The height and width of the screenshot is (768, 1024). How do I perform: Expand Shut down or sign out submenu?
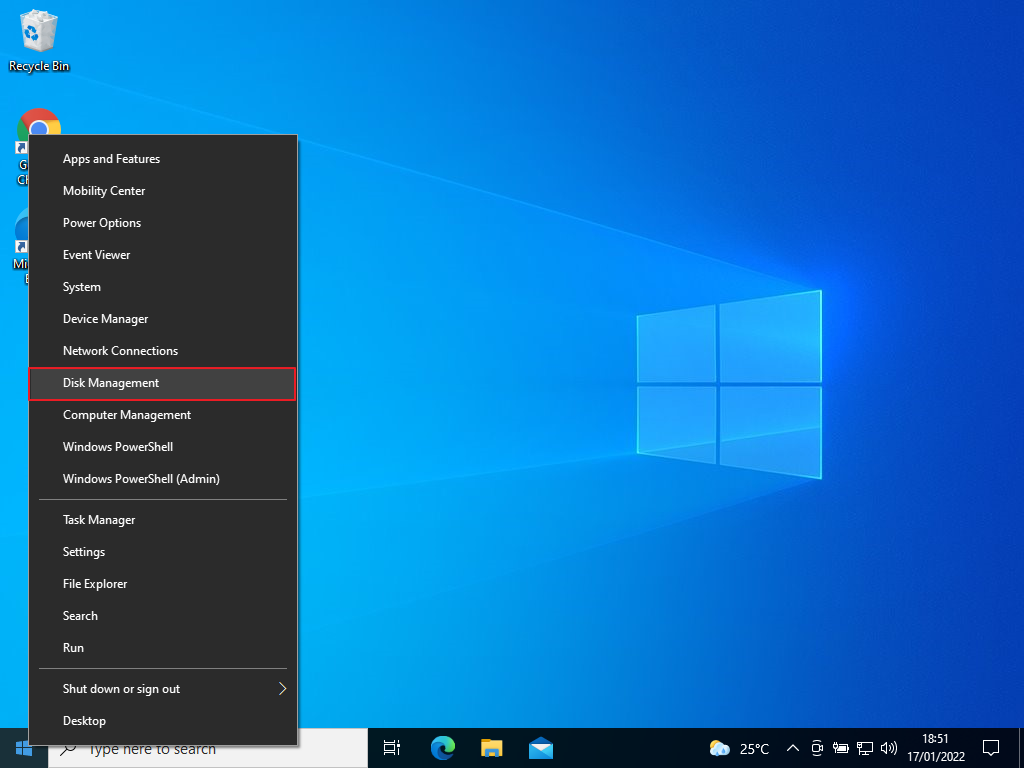pos(163,689)
